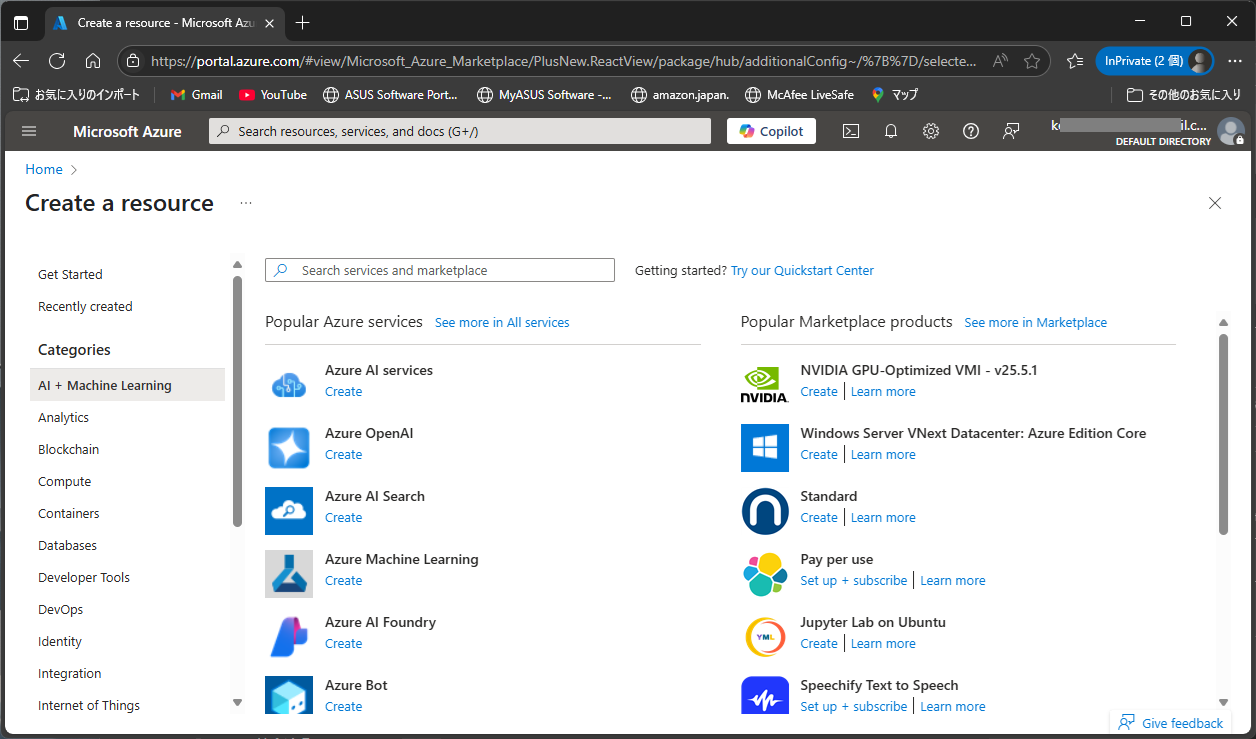Image resolution: width=1256 pixels, height=739 pixels.
Task: Click the Home breadcrumb link
Action: click(x=44, y=169)
